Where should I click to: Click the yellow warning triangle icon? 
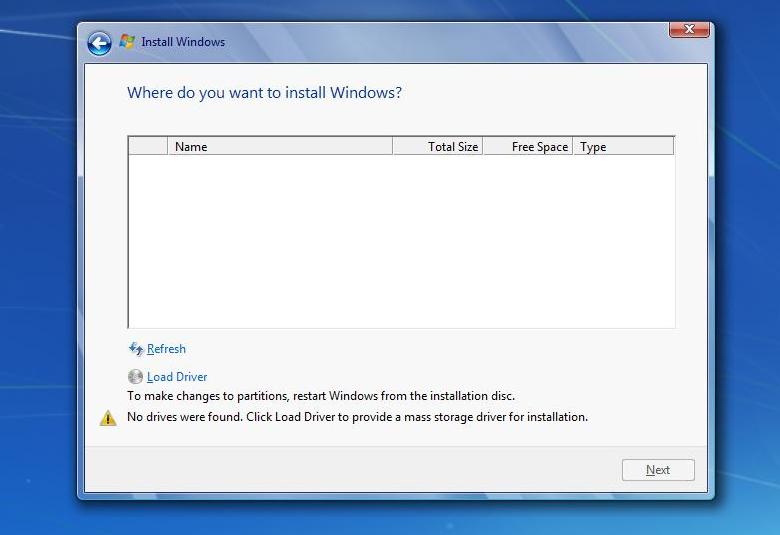108,418
